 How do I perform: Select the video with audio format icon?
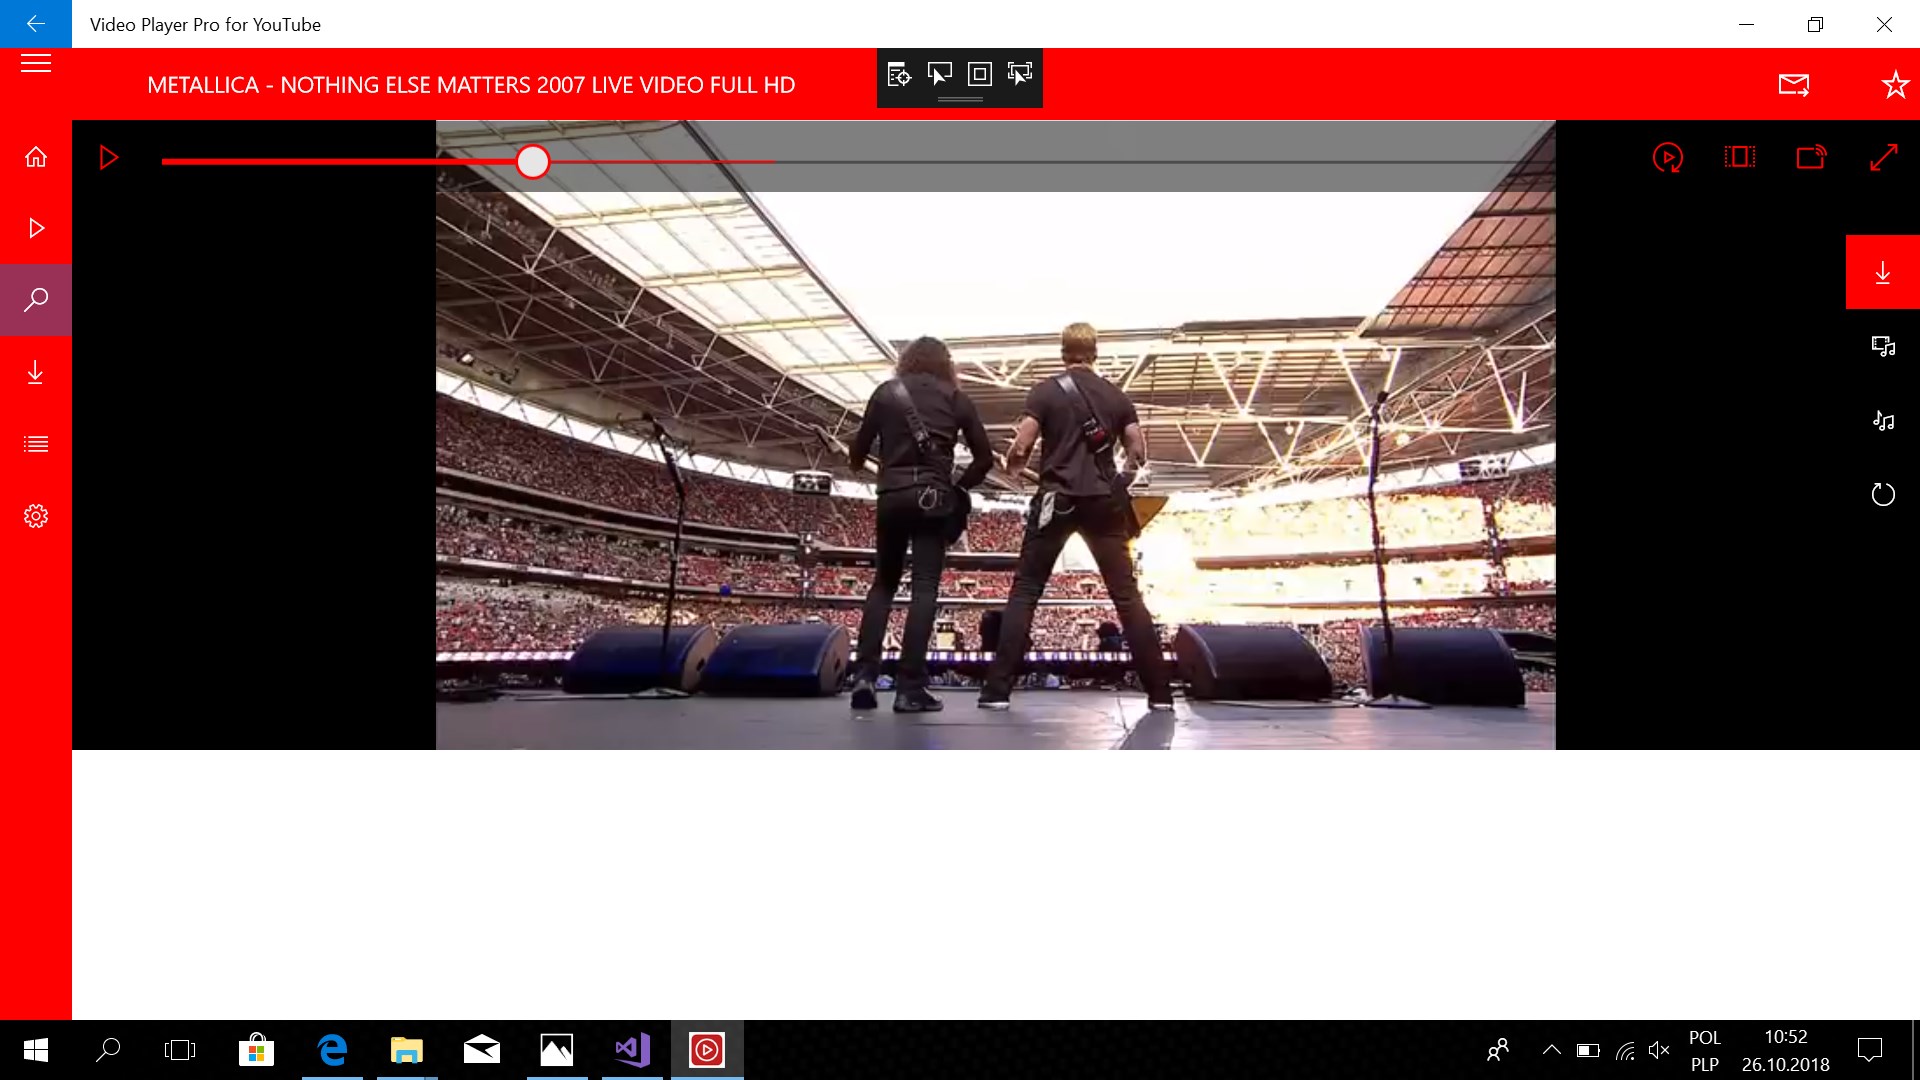[x=1883, y=347]
